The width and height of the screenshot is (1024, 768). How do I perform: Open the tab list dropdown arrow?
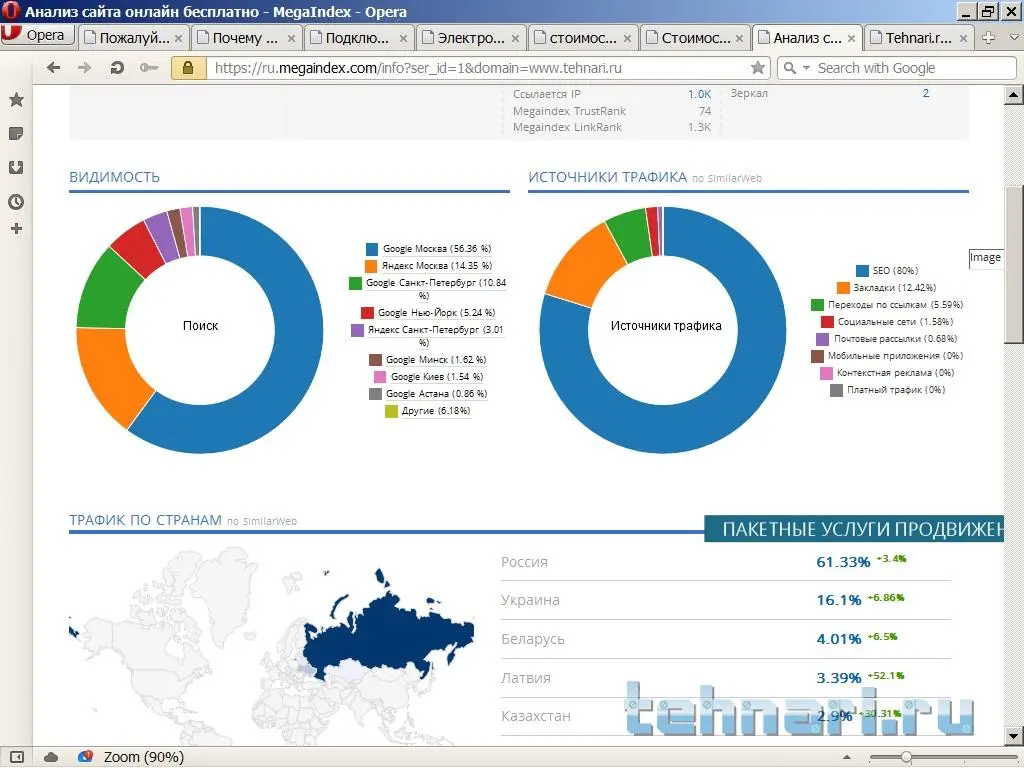click(1014, 38)
